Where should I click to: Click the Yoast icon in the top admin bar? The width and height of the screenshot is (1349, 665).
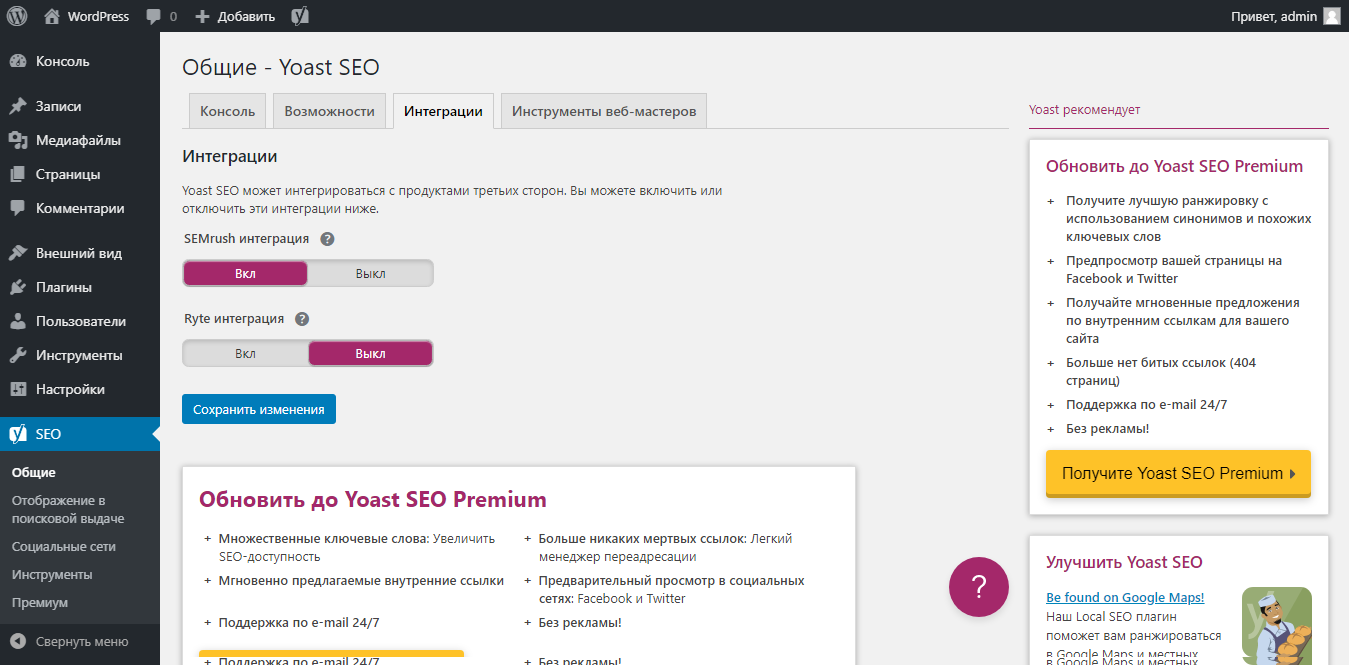pos(299,15)
